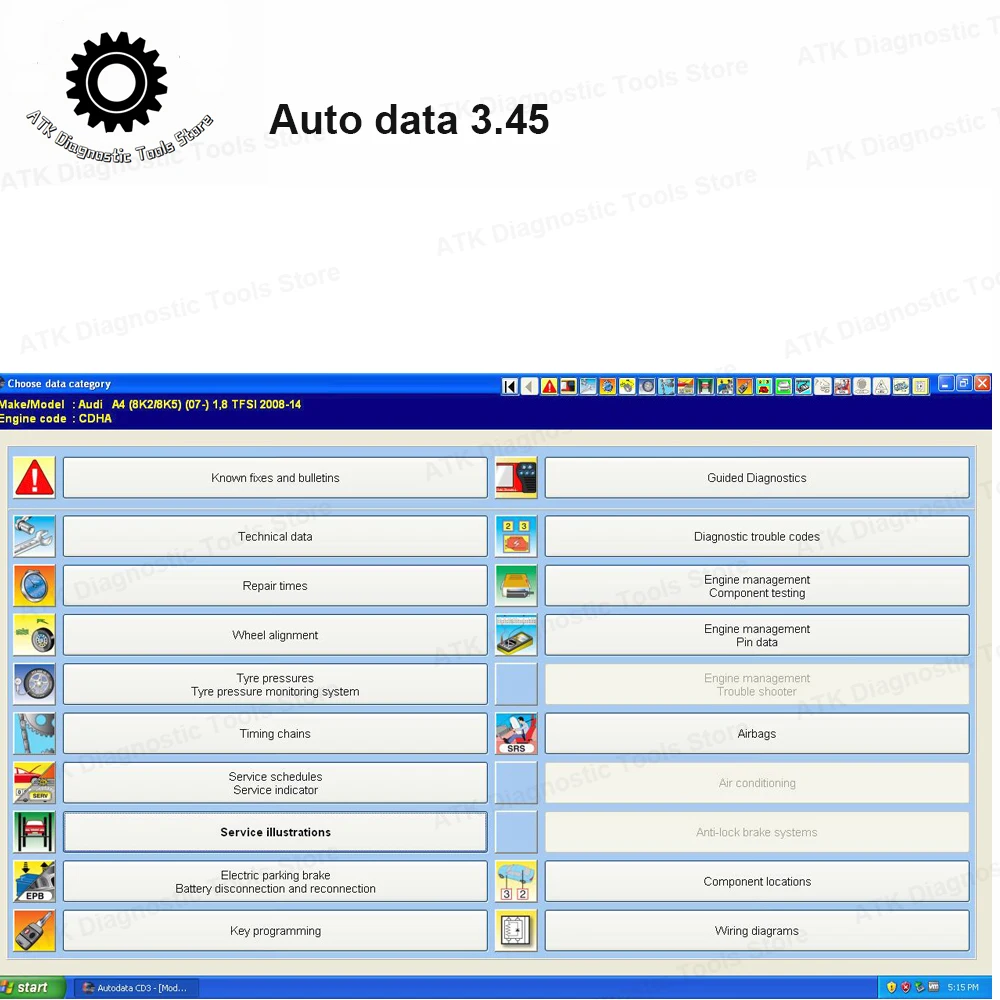Open Guided Diagnostics

tap(756, 478)
